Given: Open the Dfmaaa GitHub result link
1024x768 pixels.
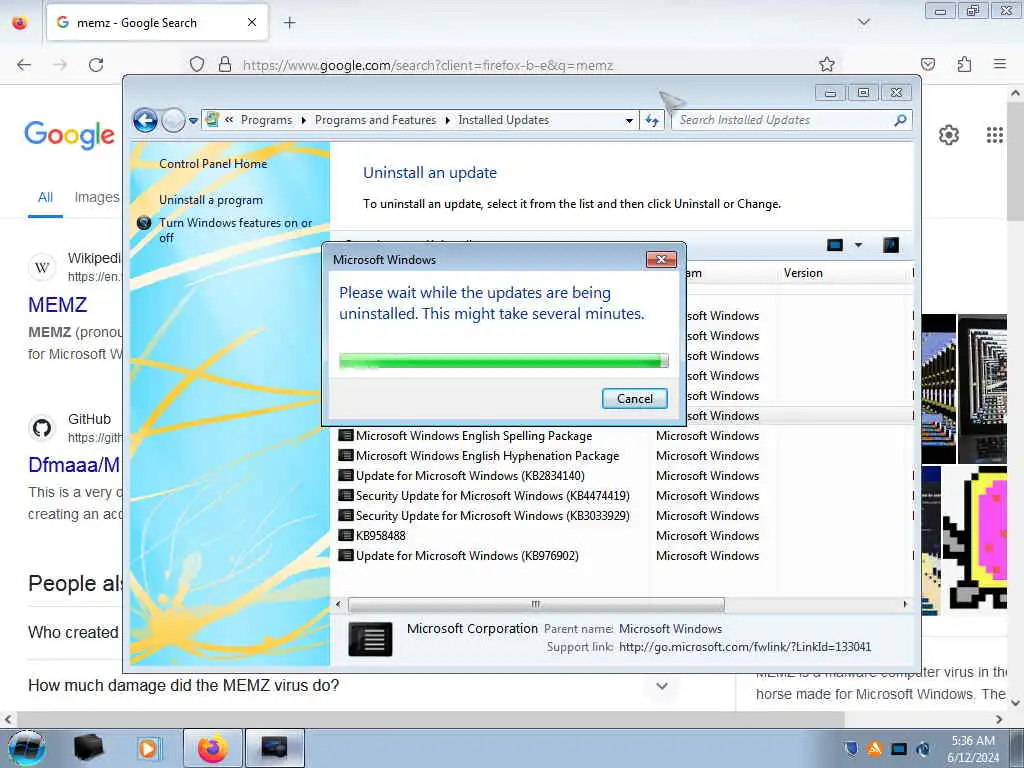Looking at the screenshot, I should point(74,465).
